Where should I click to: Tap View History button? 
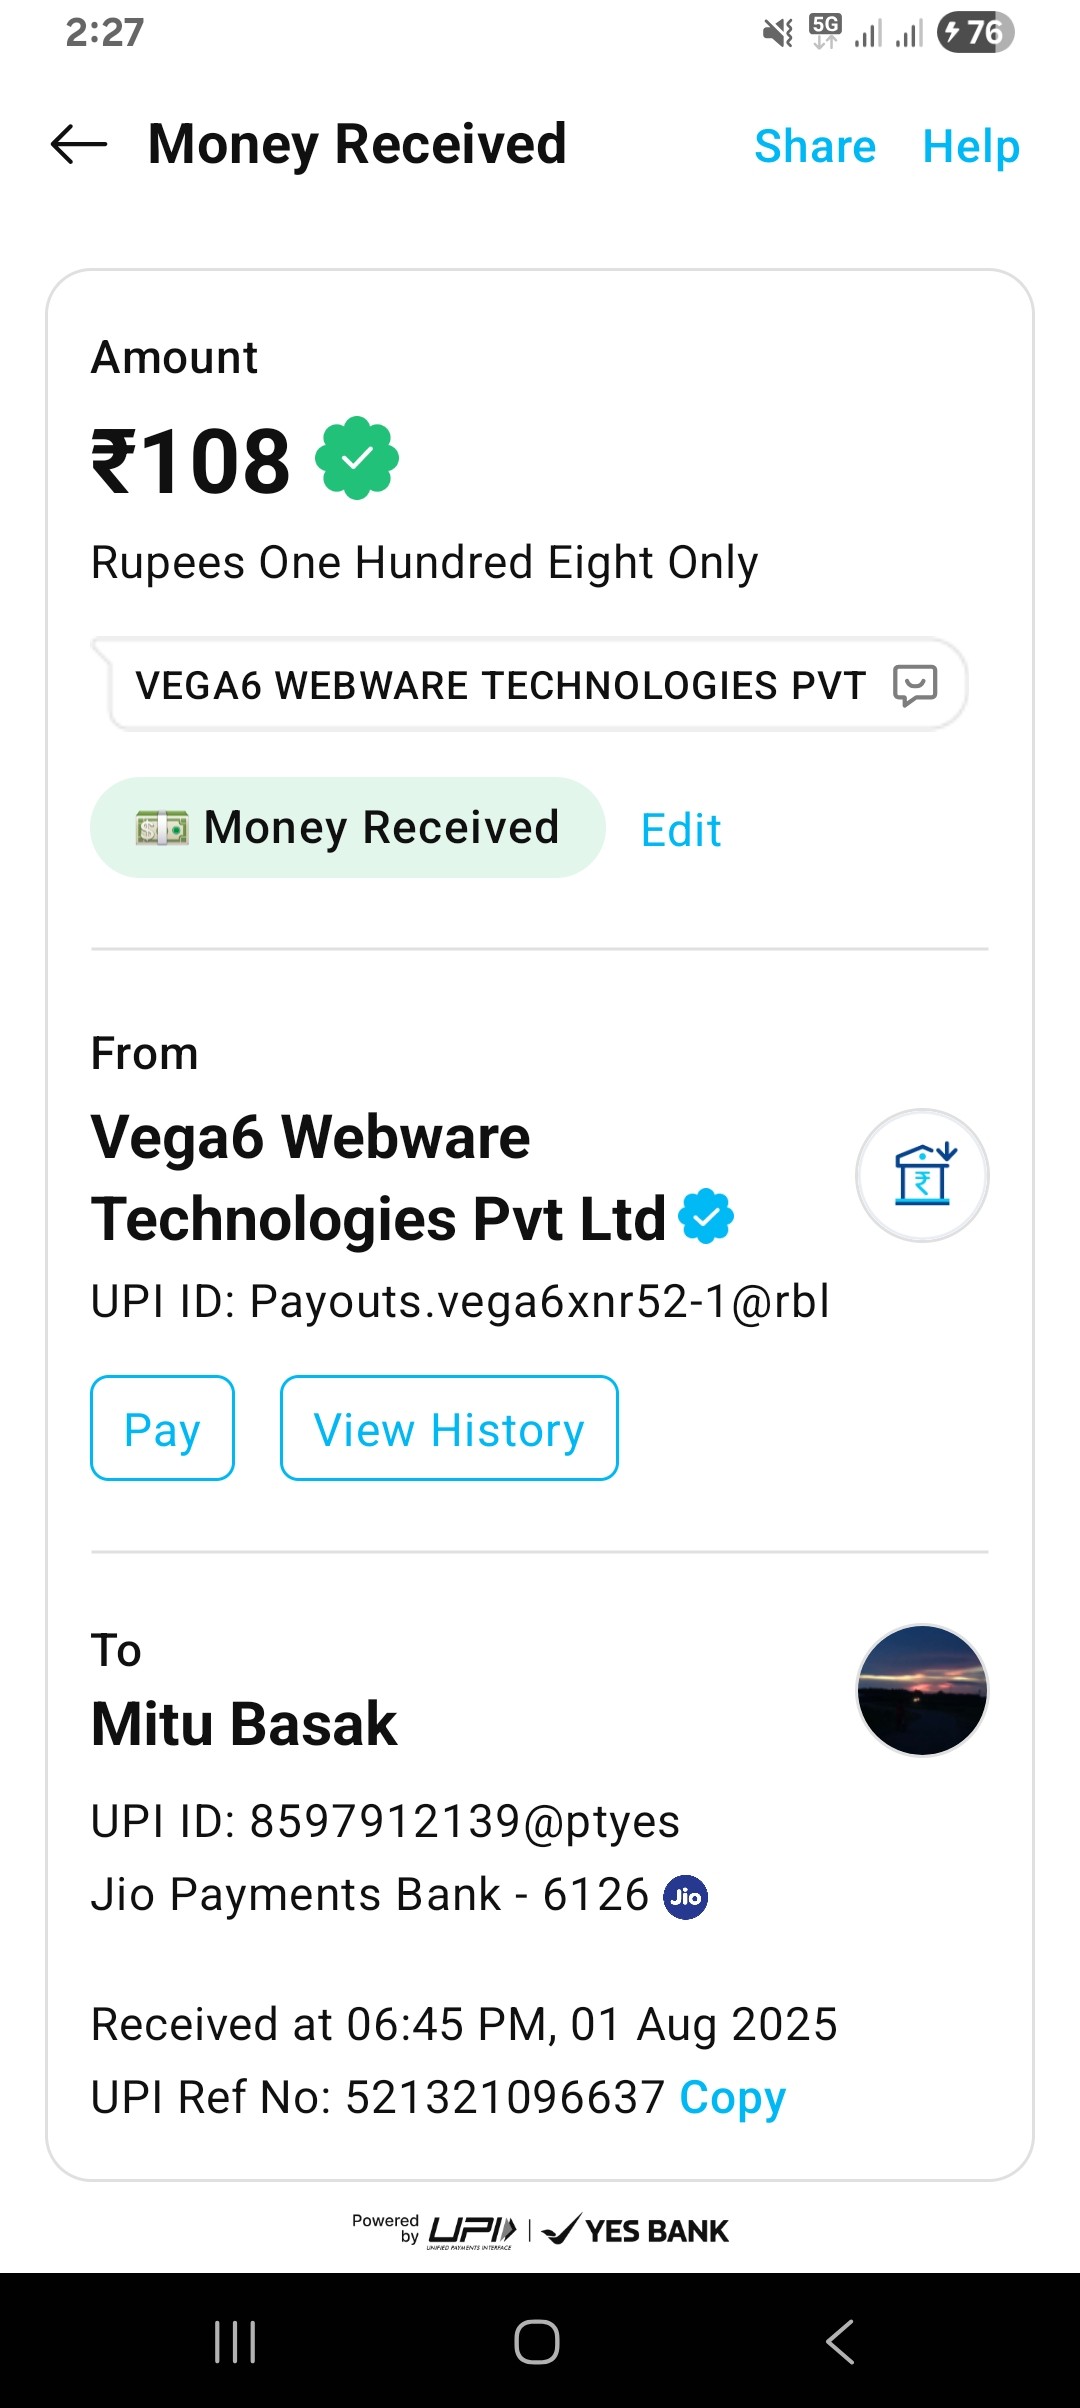[449, 1428]
